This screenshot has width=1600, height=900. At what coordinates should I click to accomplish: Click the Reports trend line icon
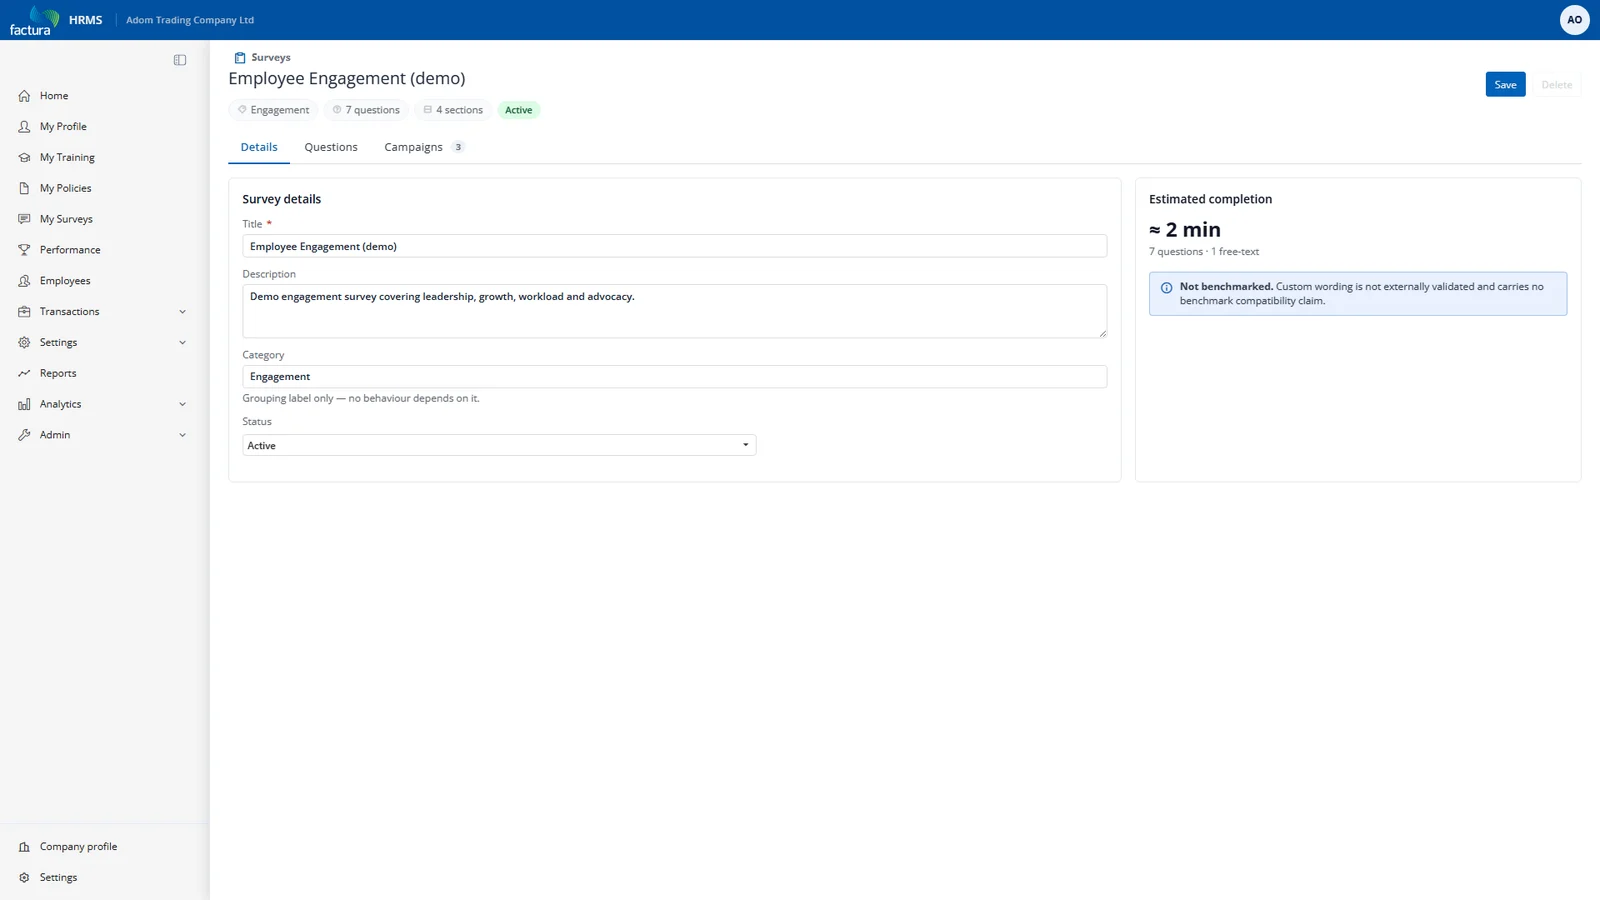[x=24, y=373]
